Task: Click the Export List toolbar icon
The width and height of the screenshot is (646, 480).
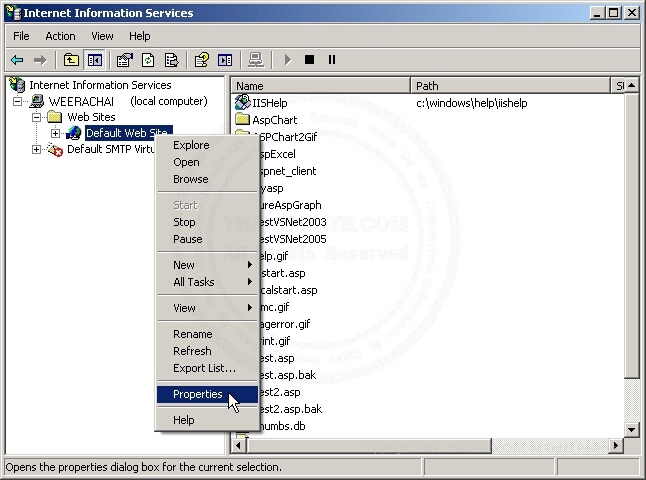Action: (x=171, y=61)
